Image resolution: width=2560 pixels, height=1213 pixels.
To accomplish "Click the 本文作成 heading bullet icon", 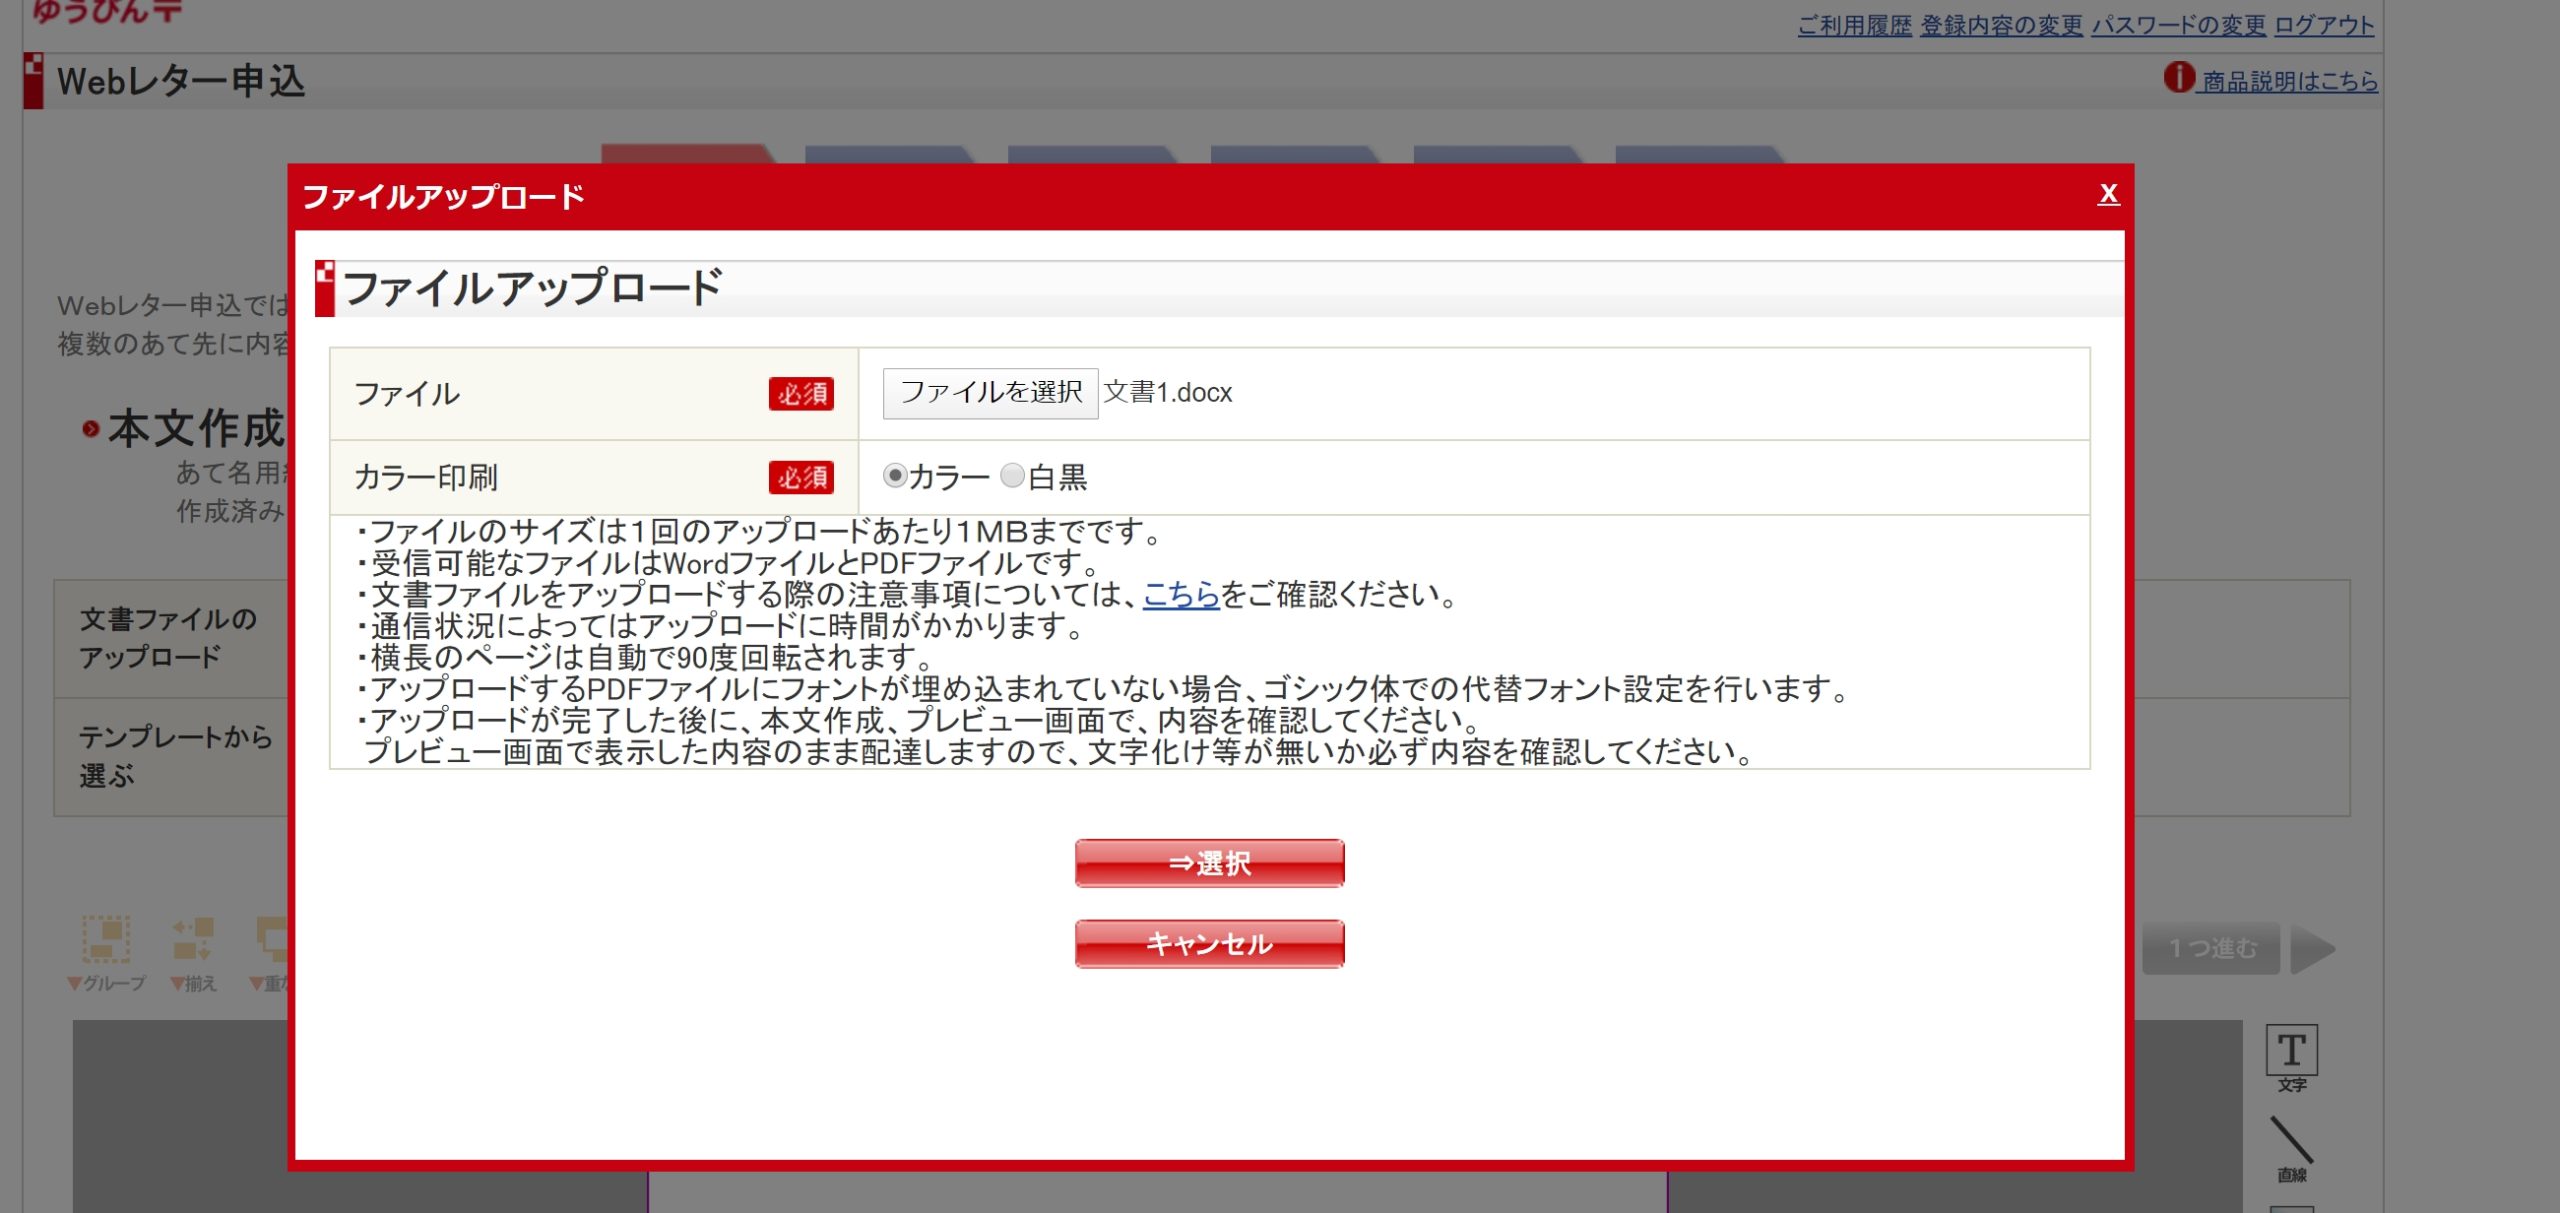I will pos(91,429).
